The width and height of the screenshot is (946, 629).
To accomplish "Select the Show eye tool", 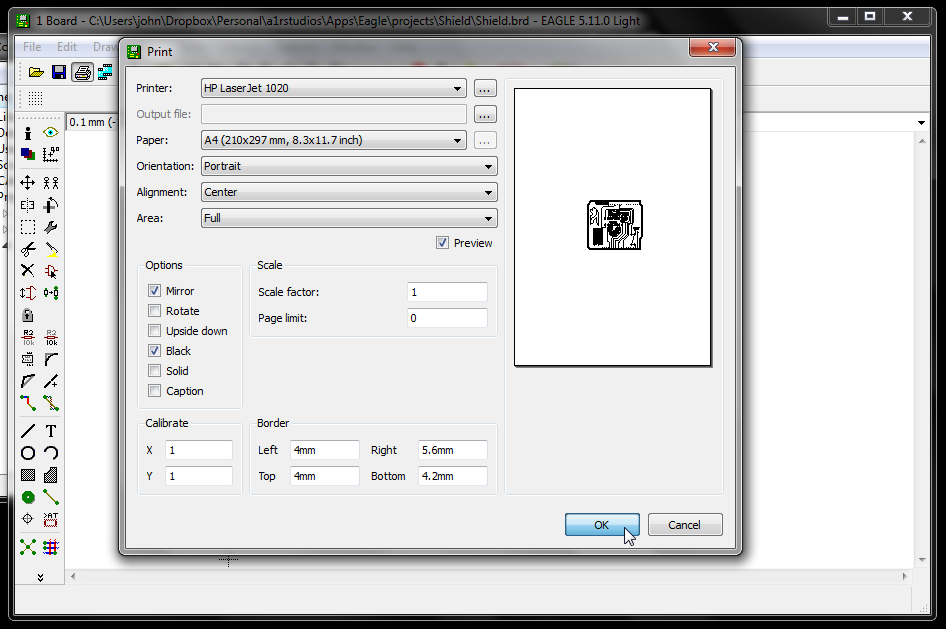I will 51,133.
